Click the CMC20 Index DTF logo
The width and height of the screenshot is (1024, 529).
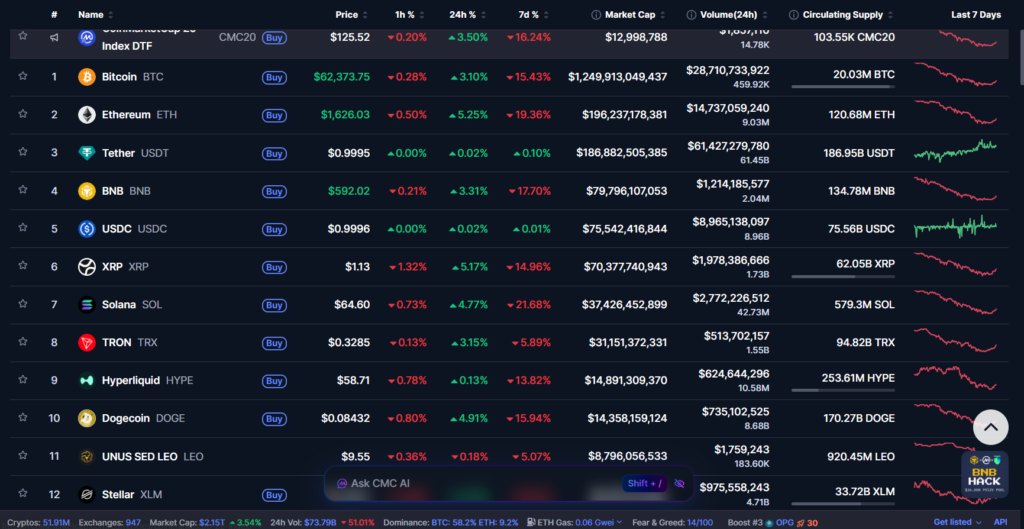click(x=87, y=38)
